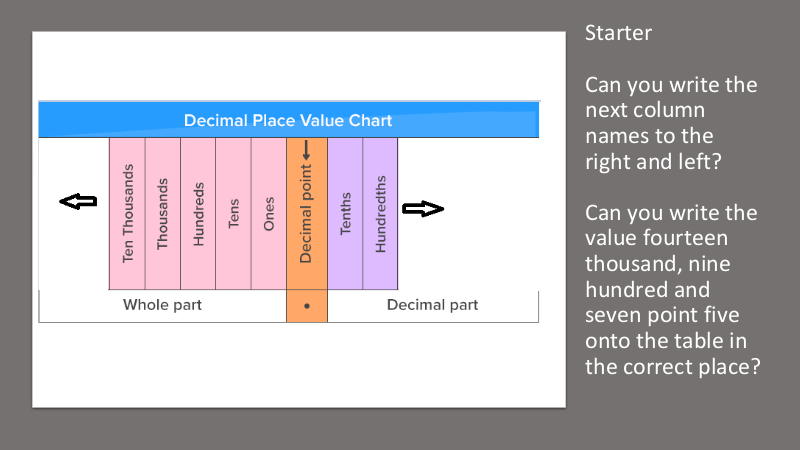The height and width of the screenshot is (450, 800).
Task: Click the decimal dot in the orange cell
Action: [x=307, y=306]
